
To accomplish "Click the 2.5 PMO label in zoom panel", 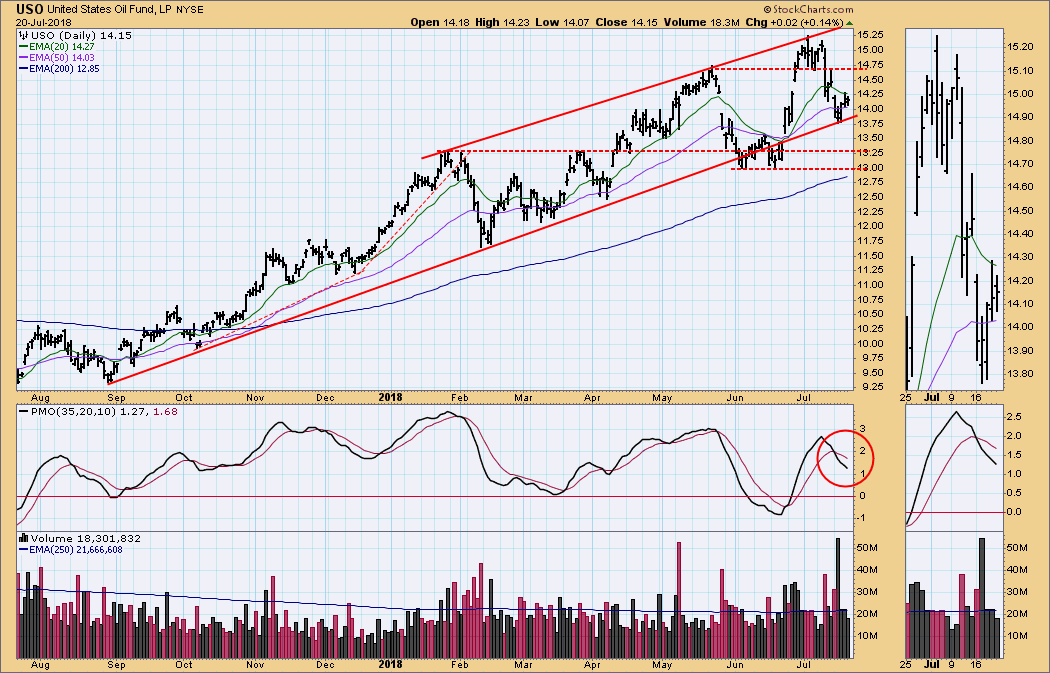I will click(1014, 417).
